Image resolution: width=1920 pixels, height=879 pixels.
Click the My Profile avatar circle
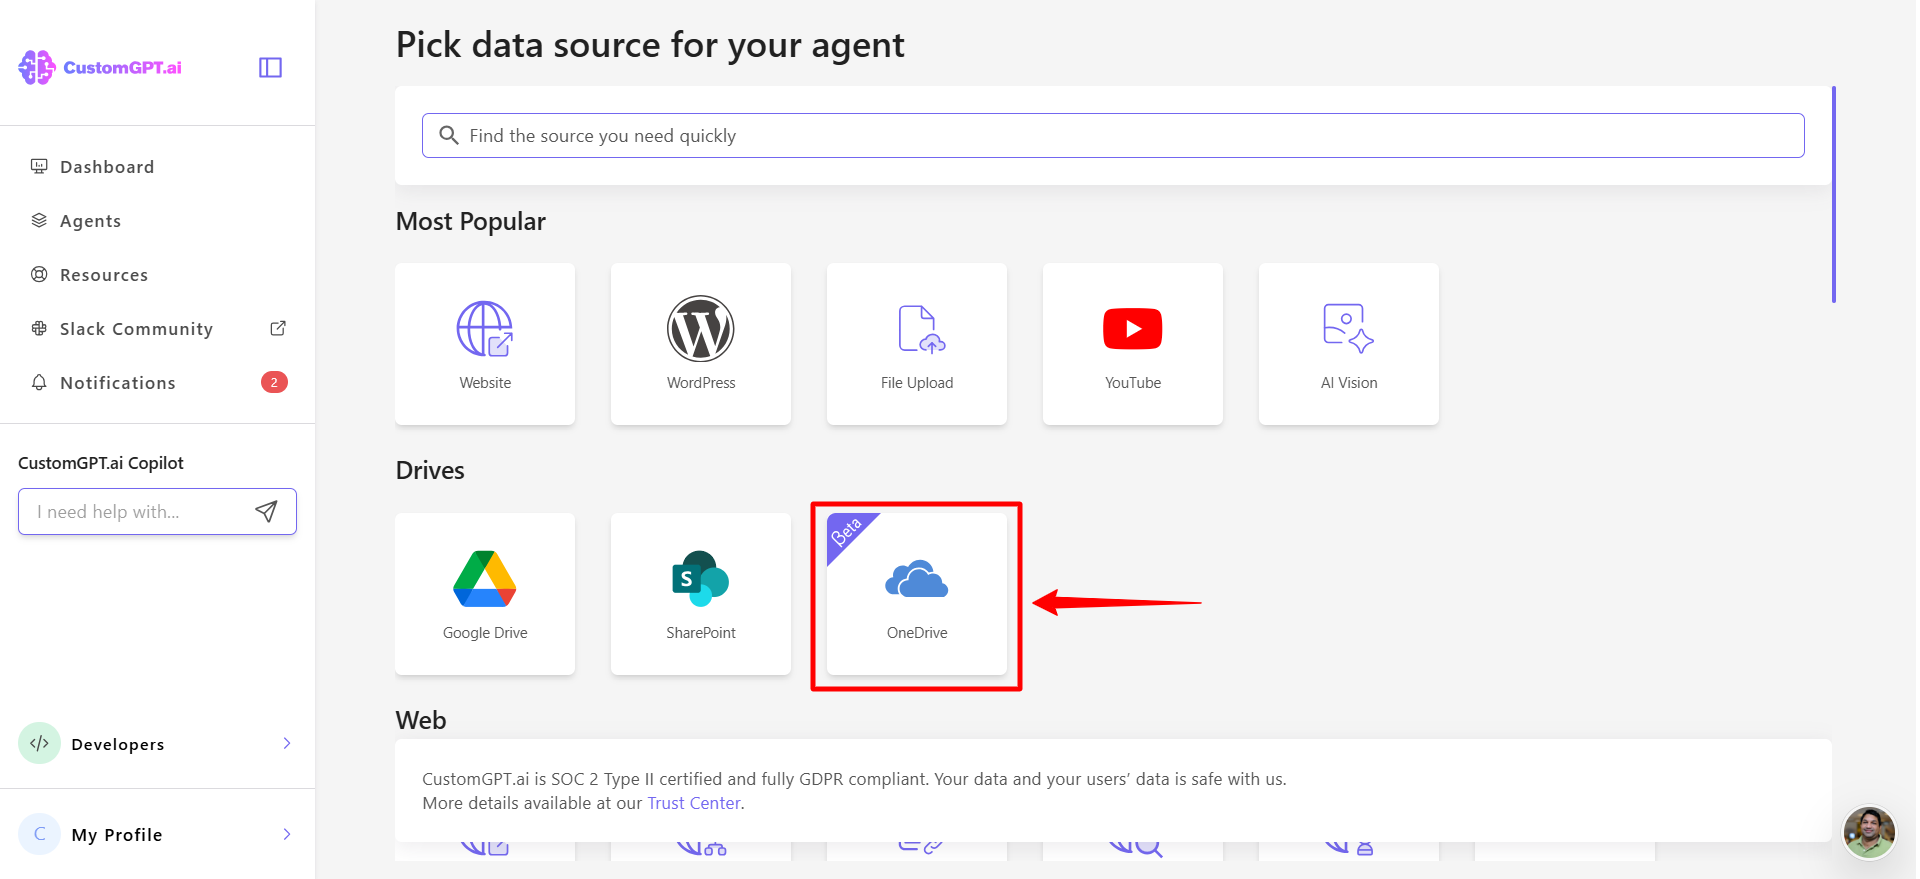pos(40,834)
